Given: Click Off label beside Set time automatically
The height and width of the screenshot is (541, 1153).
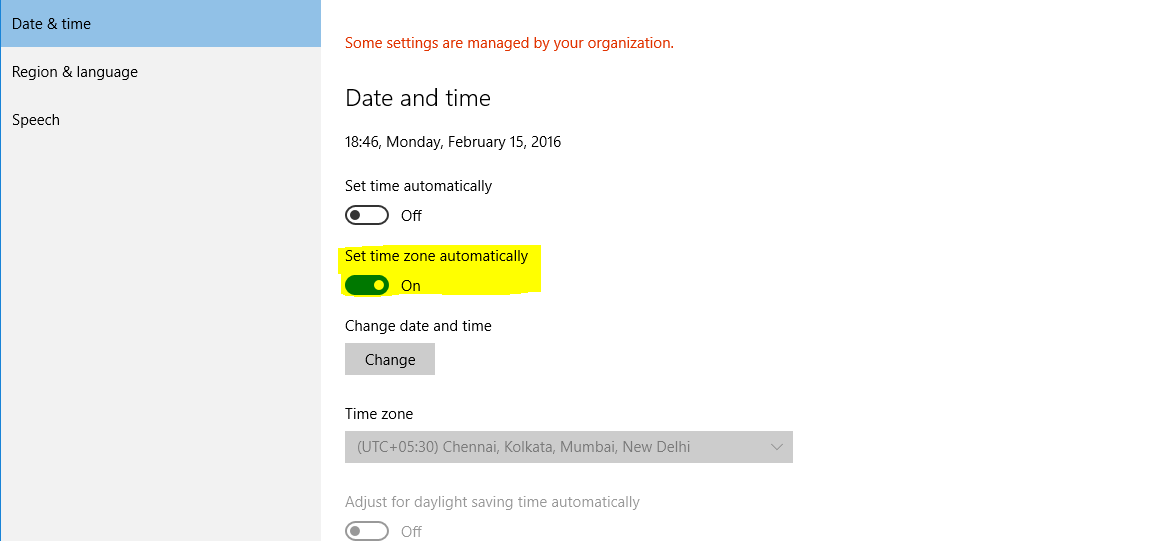Looking at the screenshot, I should [x=411, y=216].
